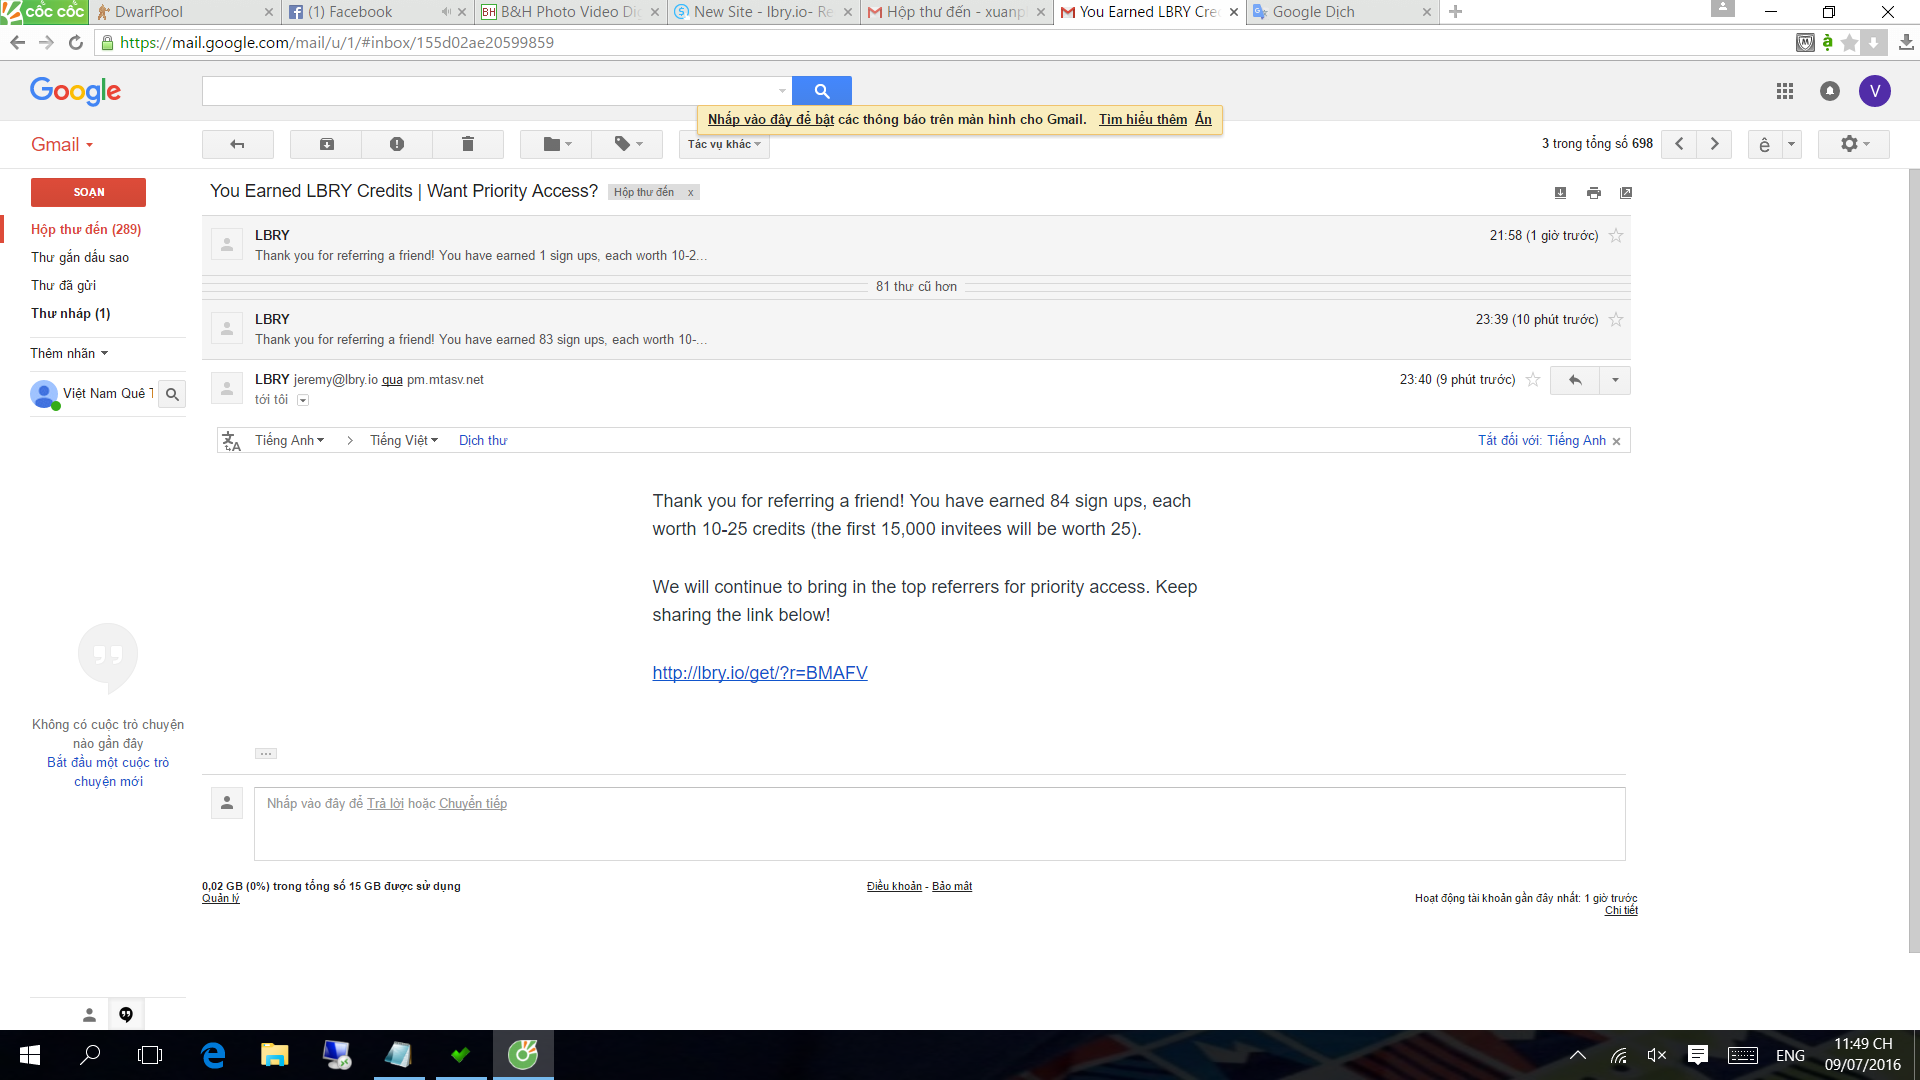This screenshot has height=1080, width=1920.
Task: Open Hộp thư đến inbox folder
Action: 85,229
